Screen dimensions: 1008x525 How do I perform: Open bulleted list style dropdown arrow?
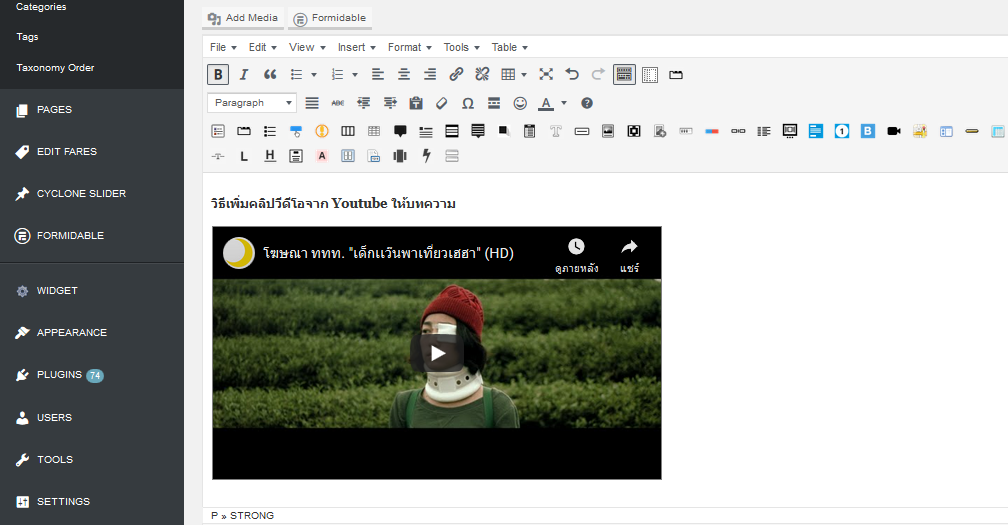pyautogui.click(x=314, y=75)
